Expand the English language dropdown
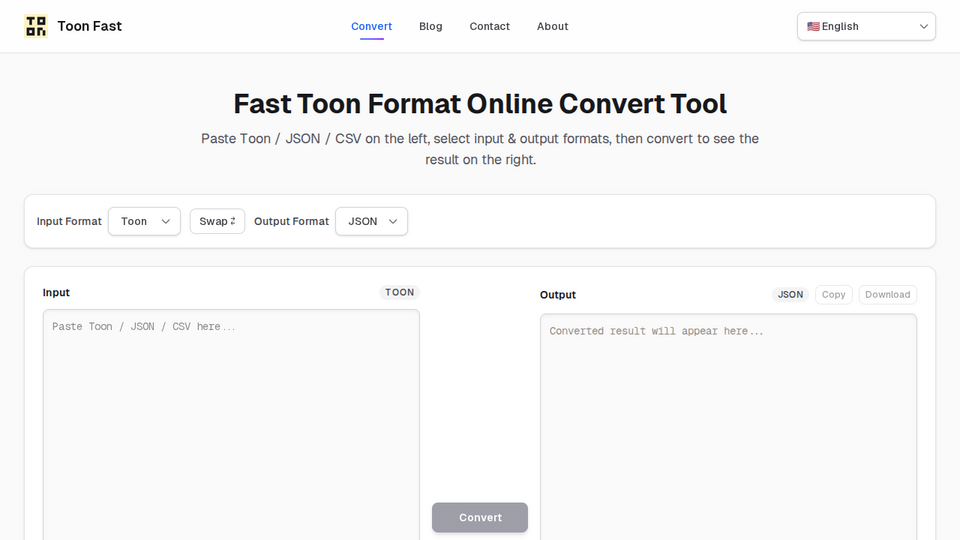Image resolution: width=960 pixels, height=540 pixels. [x=866, y=26]
